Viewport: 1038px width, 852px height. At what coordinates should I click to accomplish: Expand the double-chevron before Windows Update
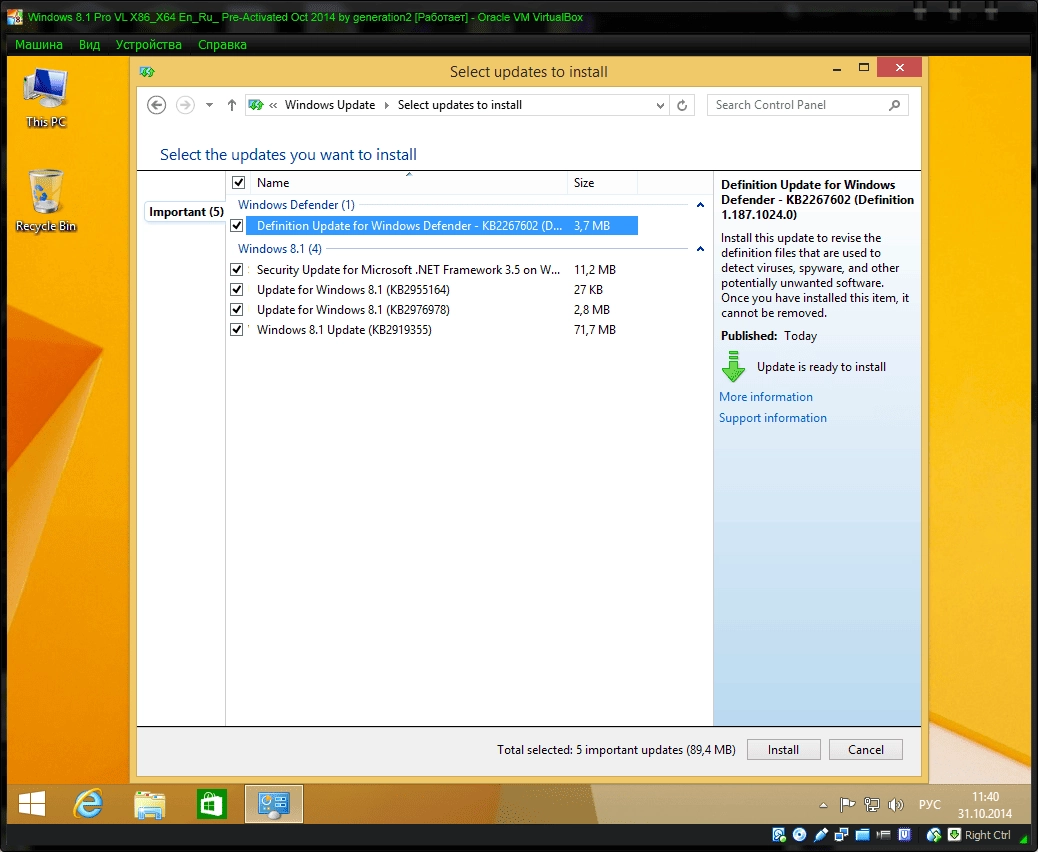pos(273,105)
